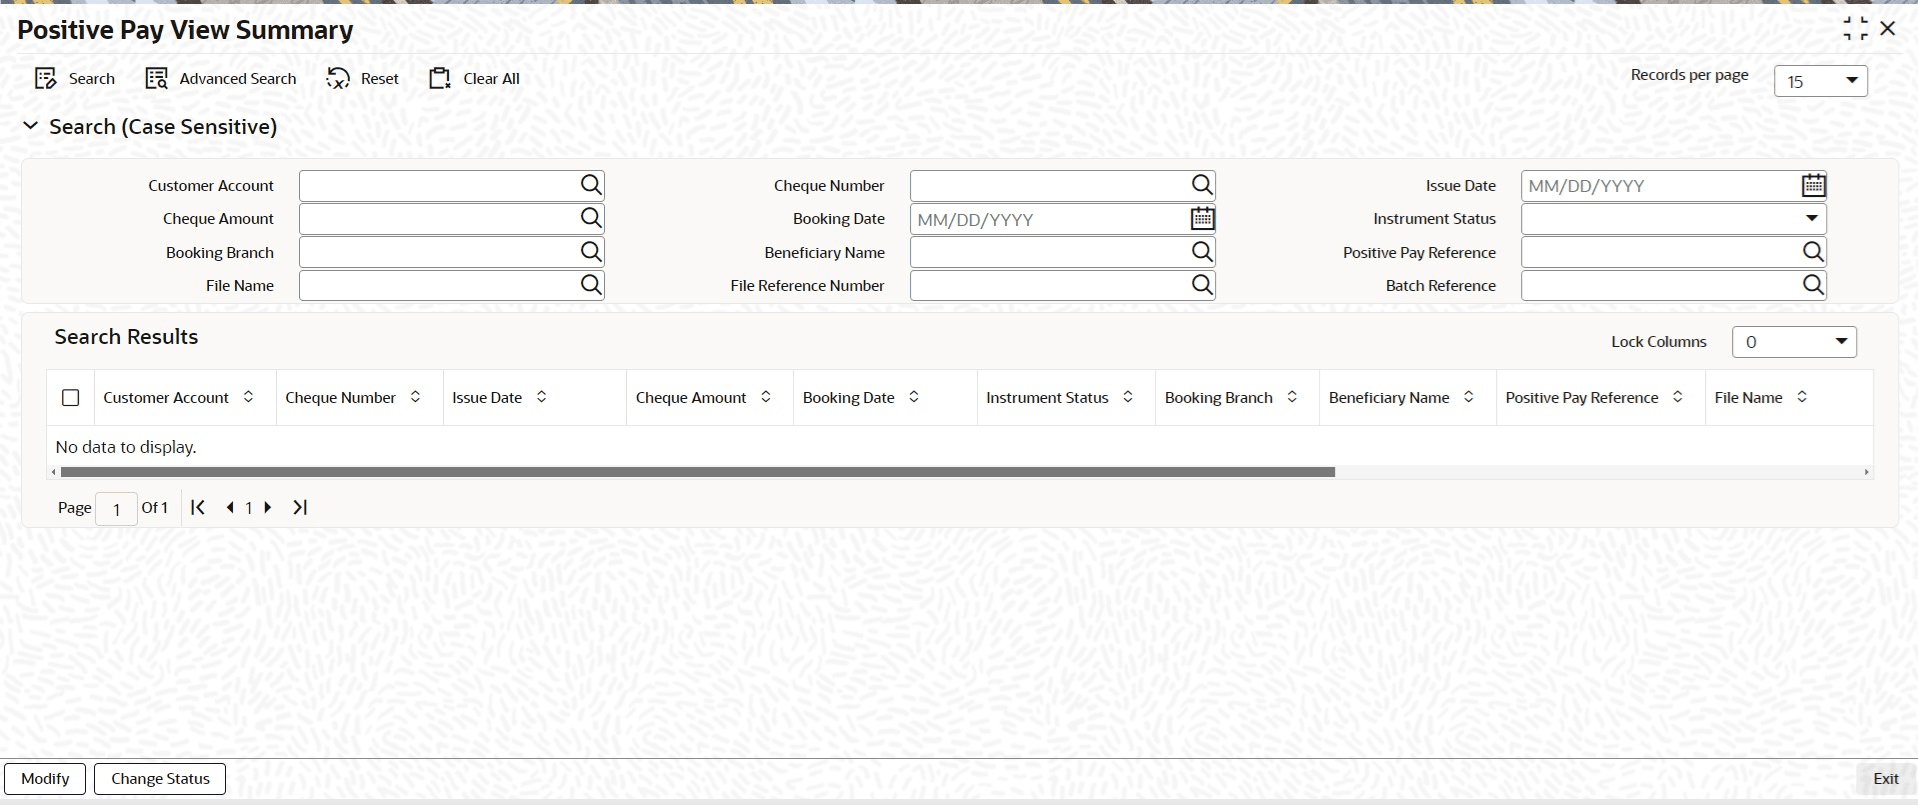Close the Positive Pay View Summary window

[1888, 29]
